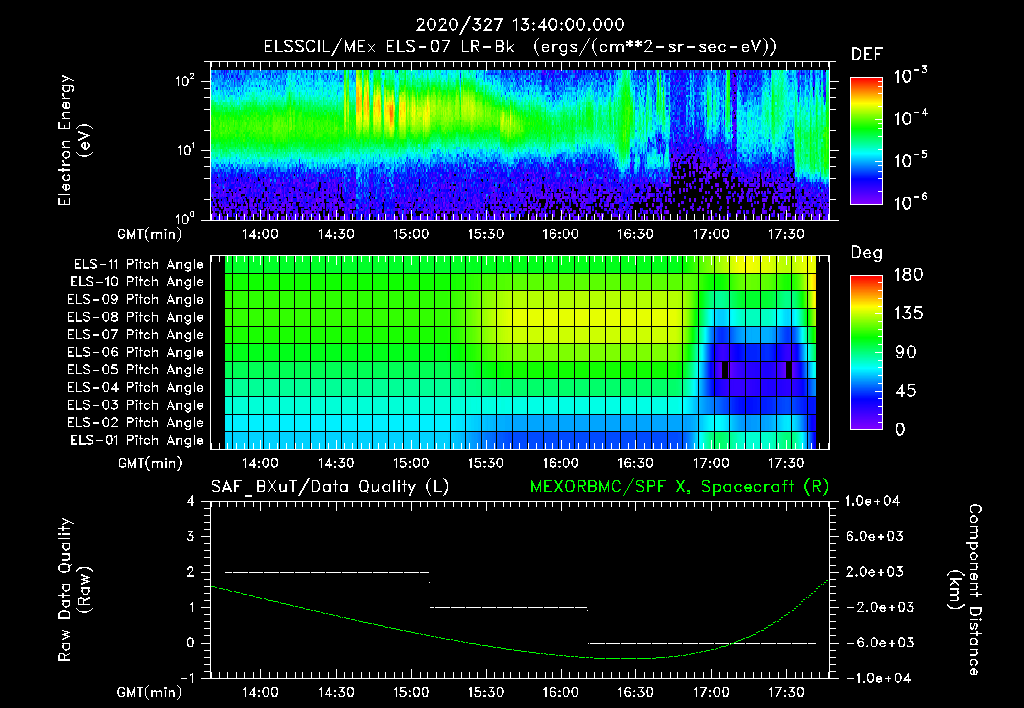The image size is (1024, 708).
Task: Click the ELS-08 Pitch Angle row label
Action: 136,317
